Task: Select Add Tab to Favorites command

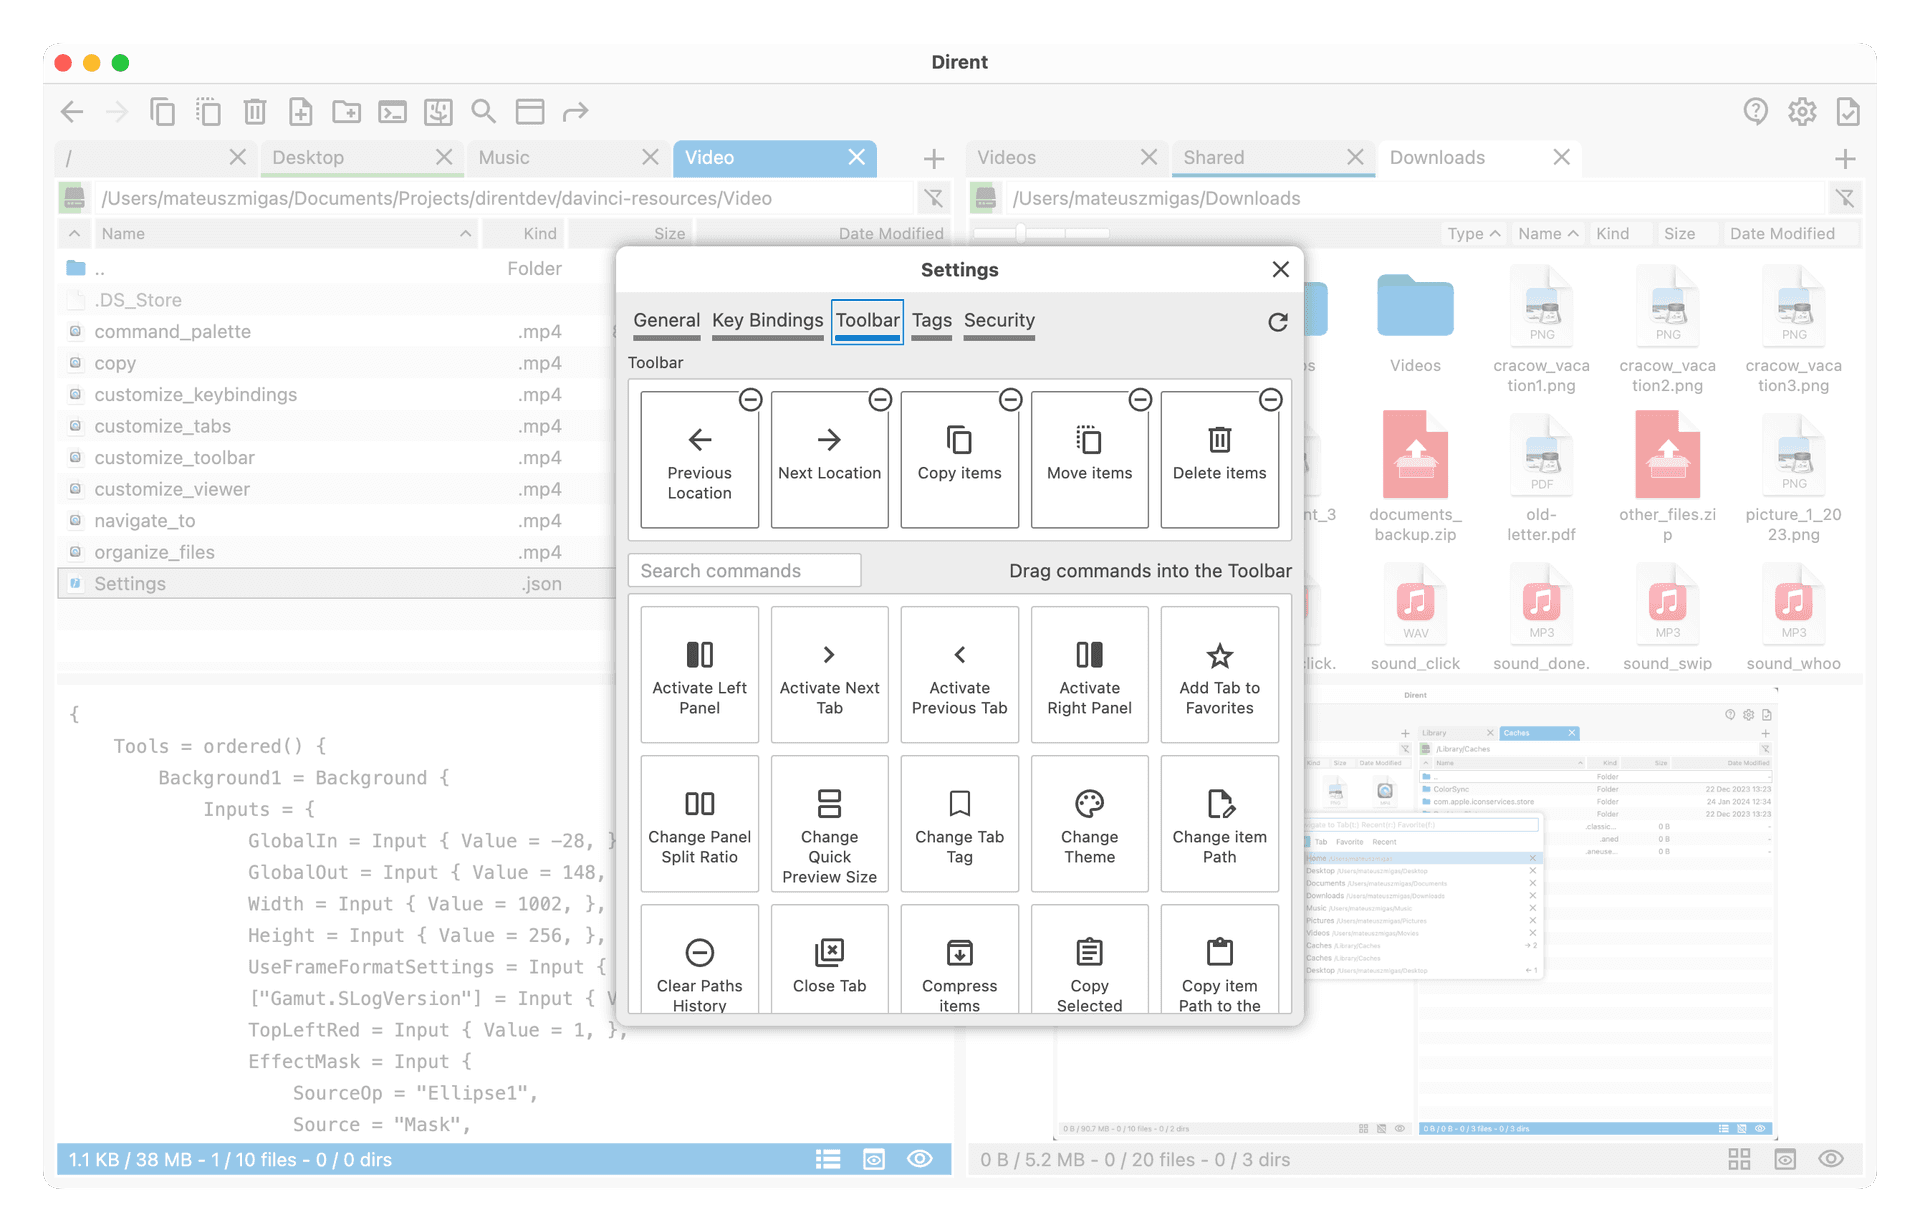Action: click(1219, 675)
